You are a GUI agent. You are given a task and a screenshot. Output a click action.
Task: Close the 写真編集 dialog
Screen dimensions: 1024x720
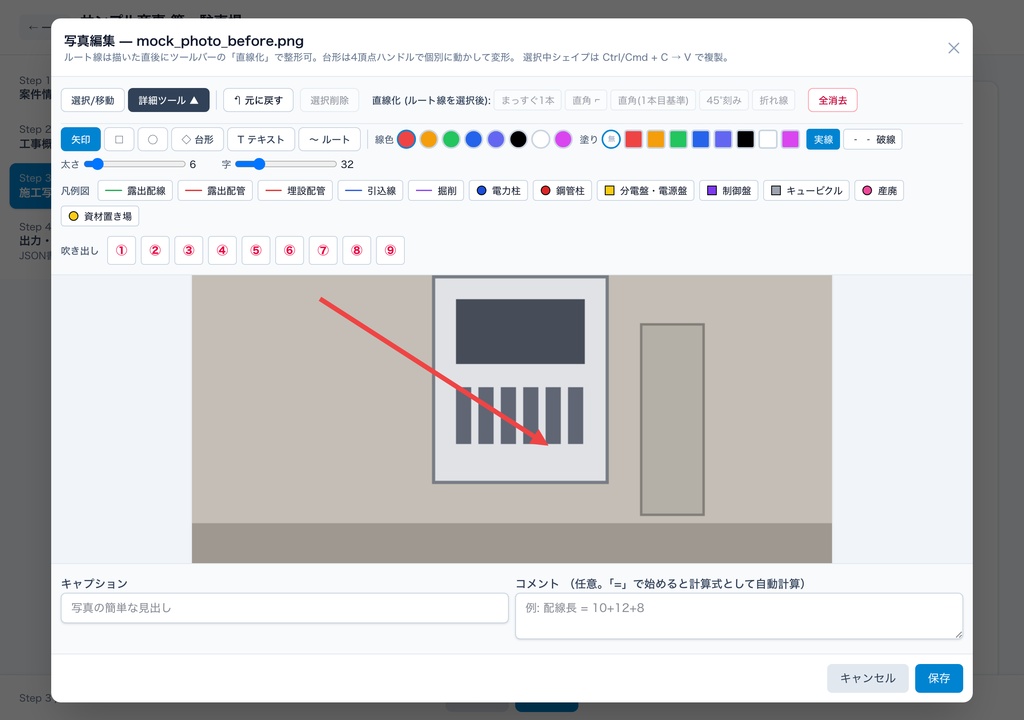953,48
